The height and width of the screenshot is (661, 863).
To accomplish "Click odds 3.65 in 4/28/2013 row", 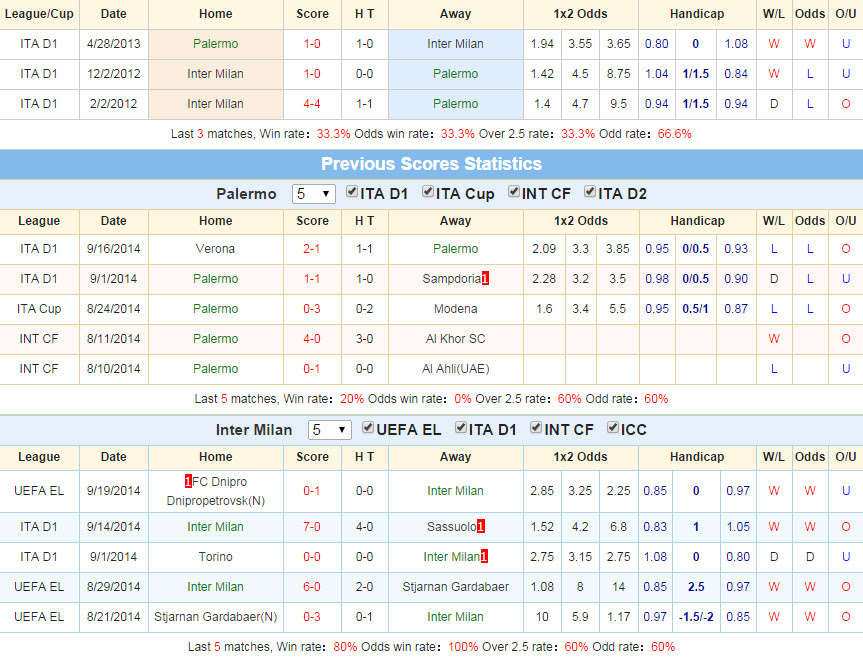I will [618, 44].
